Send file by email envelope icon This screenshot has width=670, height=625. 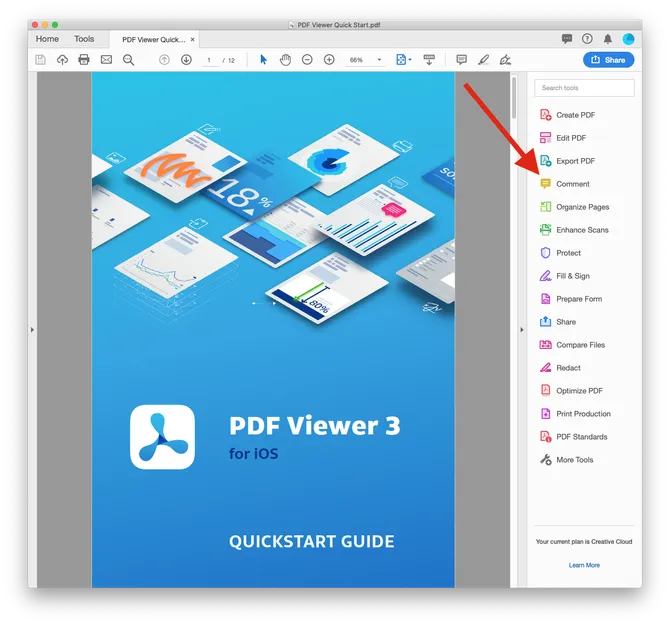click(x=106, y=60)
